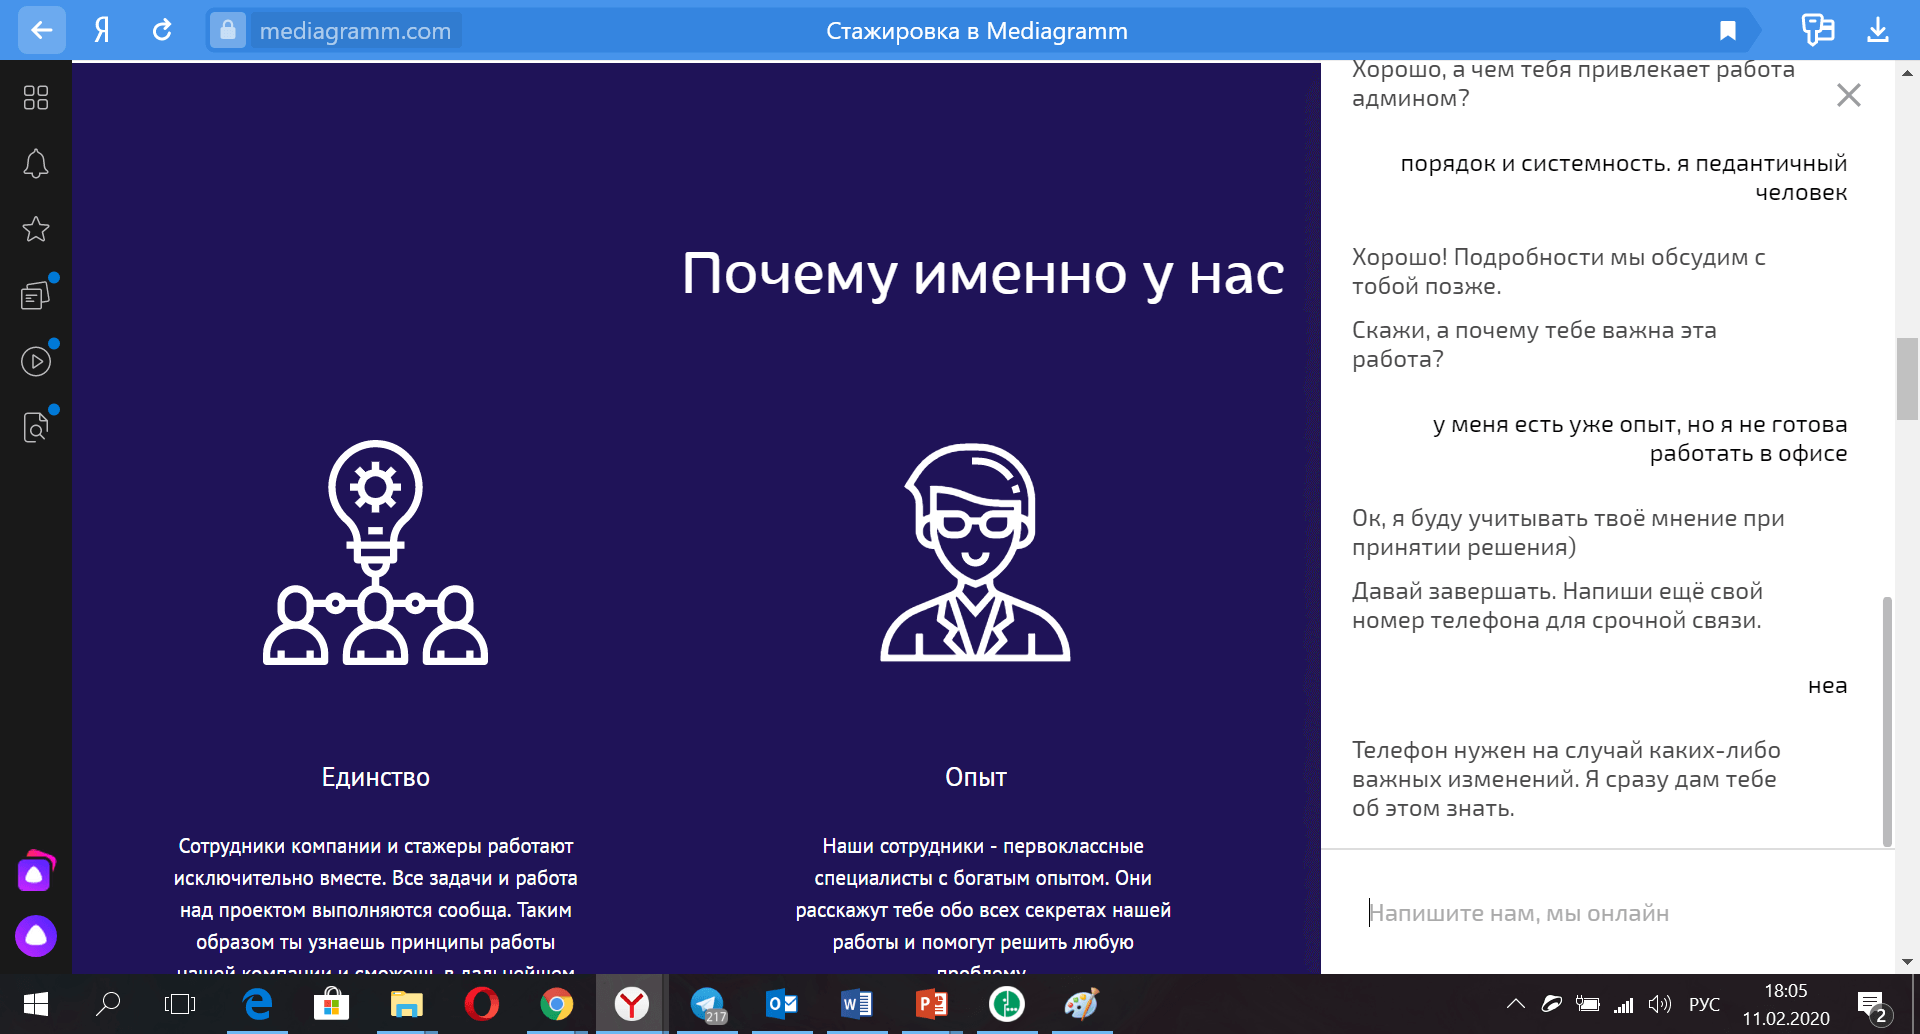The image size is (1920, 1034).
Task: Open the site security lock panel
Action: click(227, 30)
